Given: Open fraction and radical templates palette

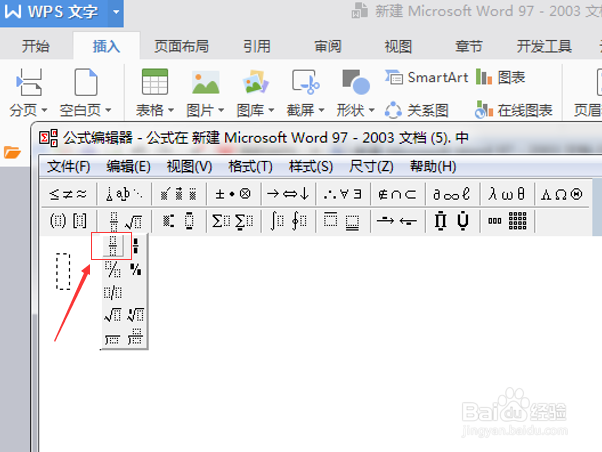Looking at the screenshot, I should coord(124,221).
